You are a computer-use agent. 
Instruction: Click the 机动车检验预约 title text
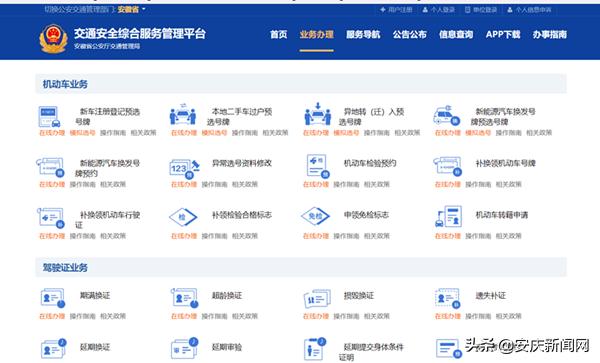(370, 163)
